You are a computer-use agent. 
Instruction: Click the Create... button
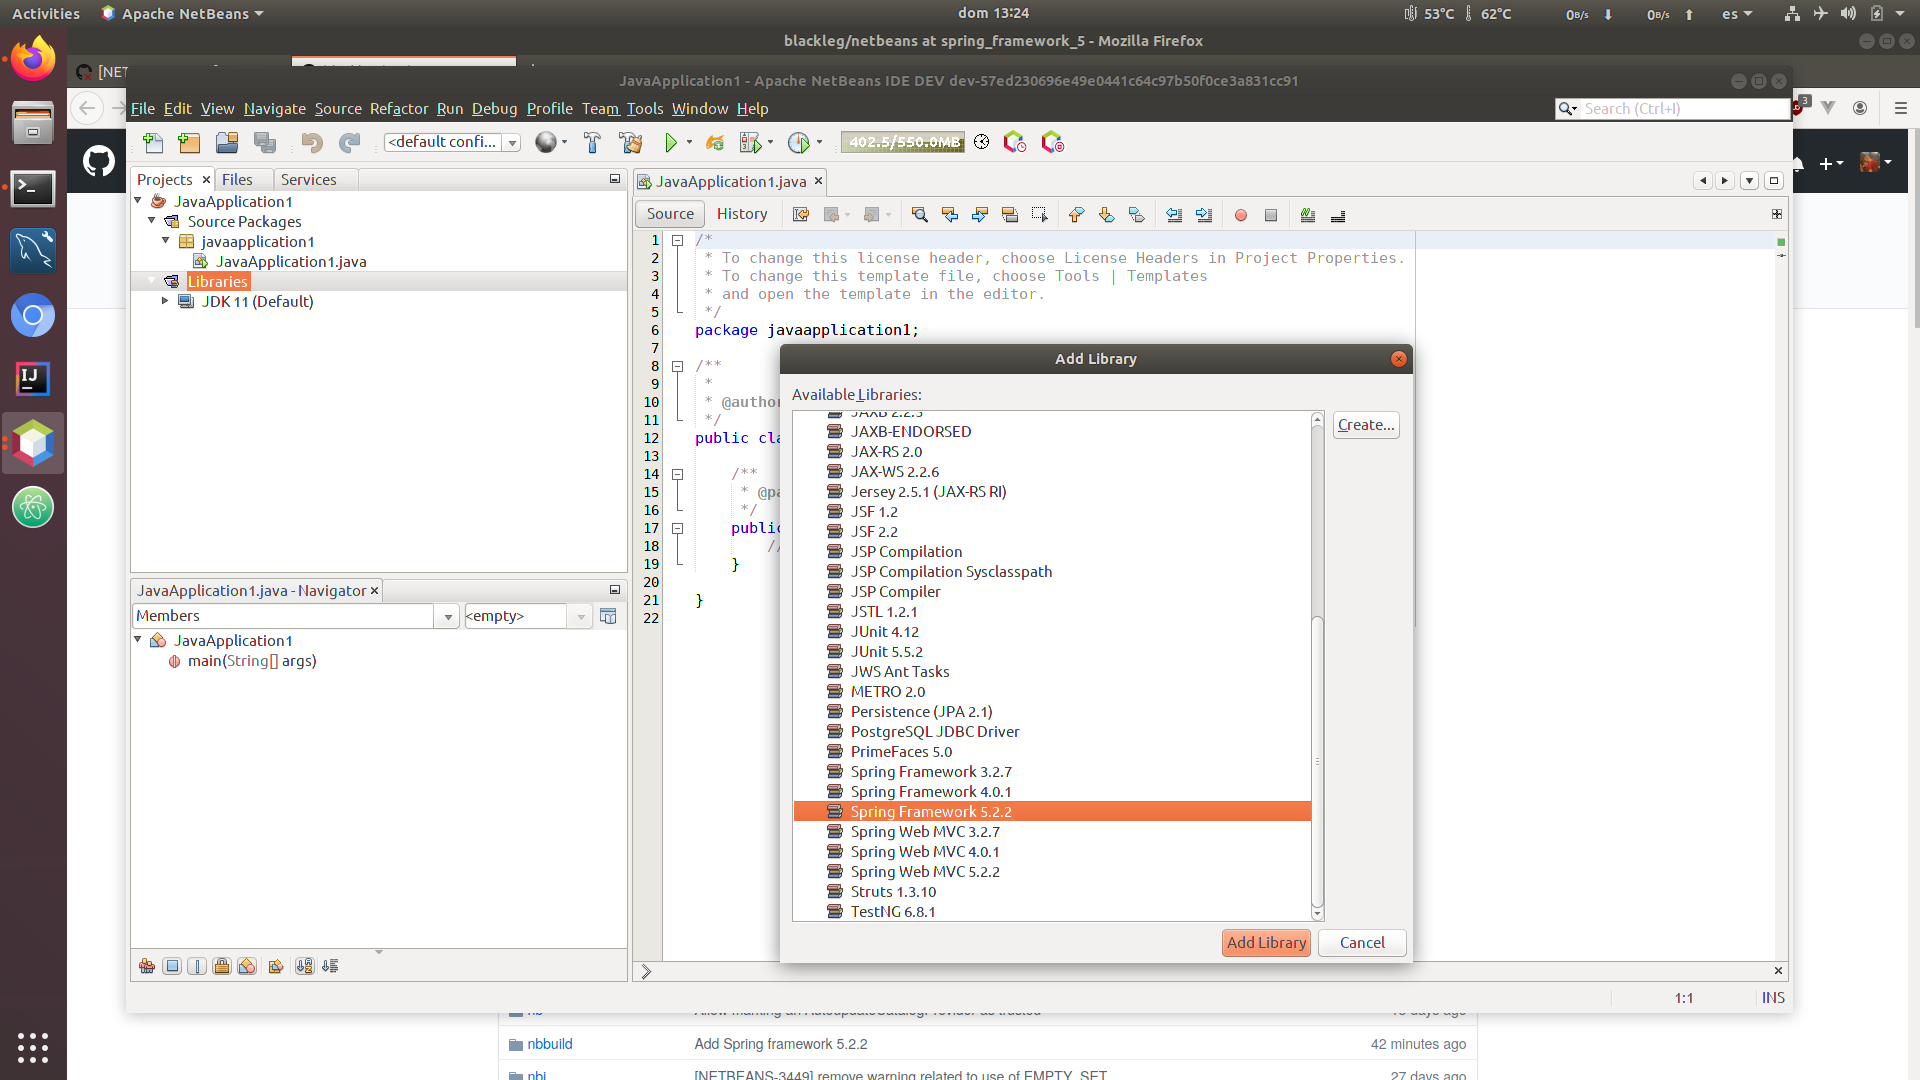coord(1365,425)
